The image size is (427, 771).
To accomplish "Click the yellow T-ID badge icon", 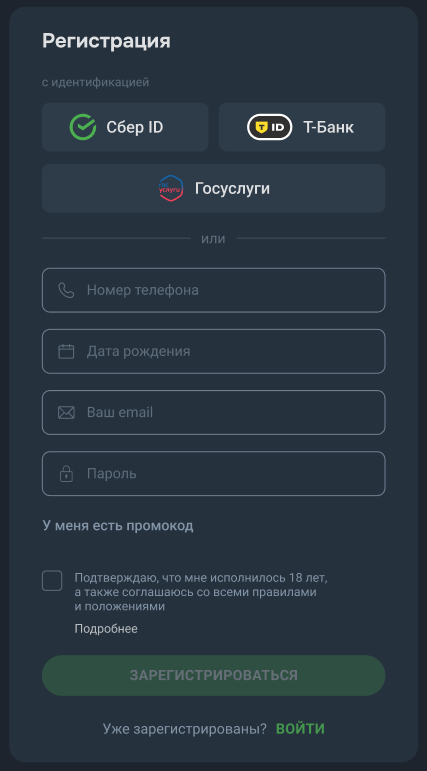I will 270,127.
